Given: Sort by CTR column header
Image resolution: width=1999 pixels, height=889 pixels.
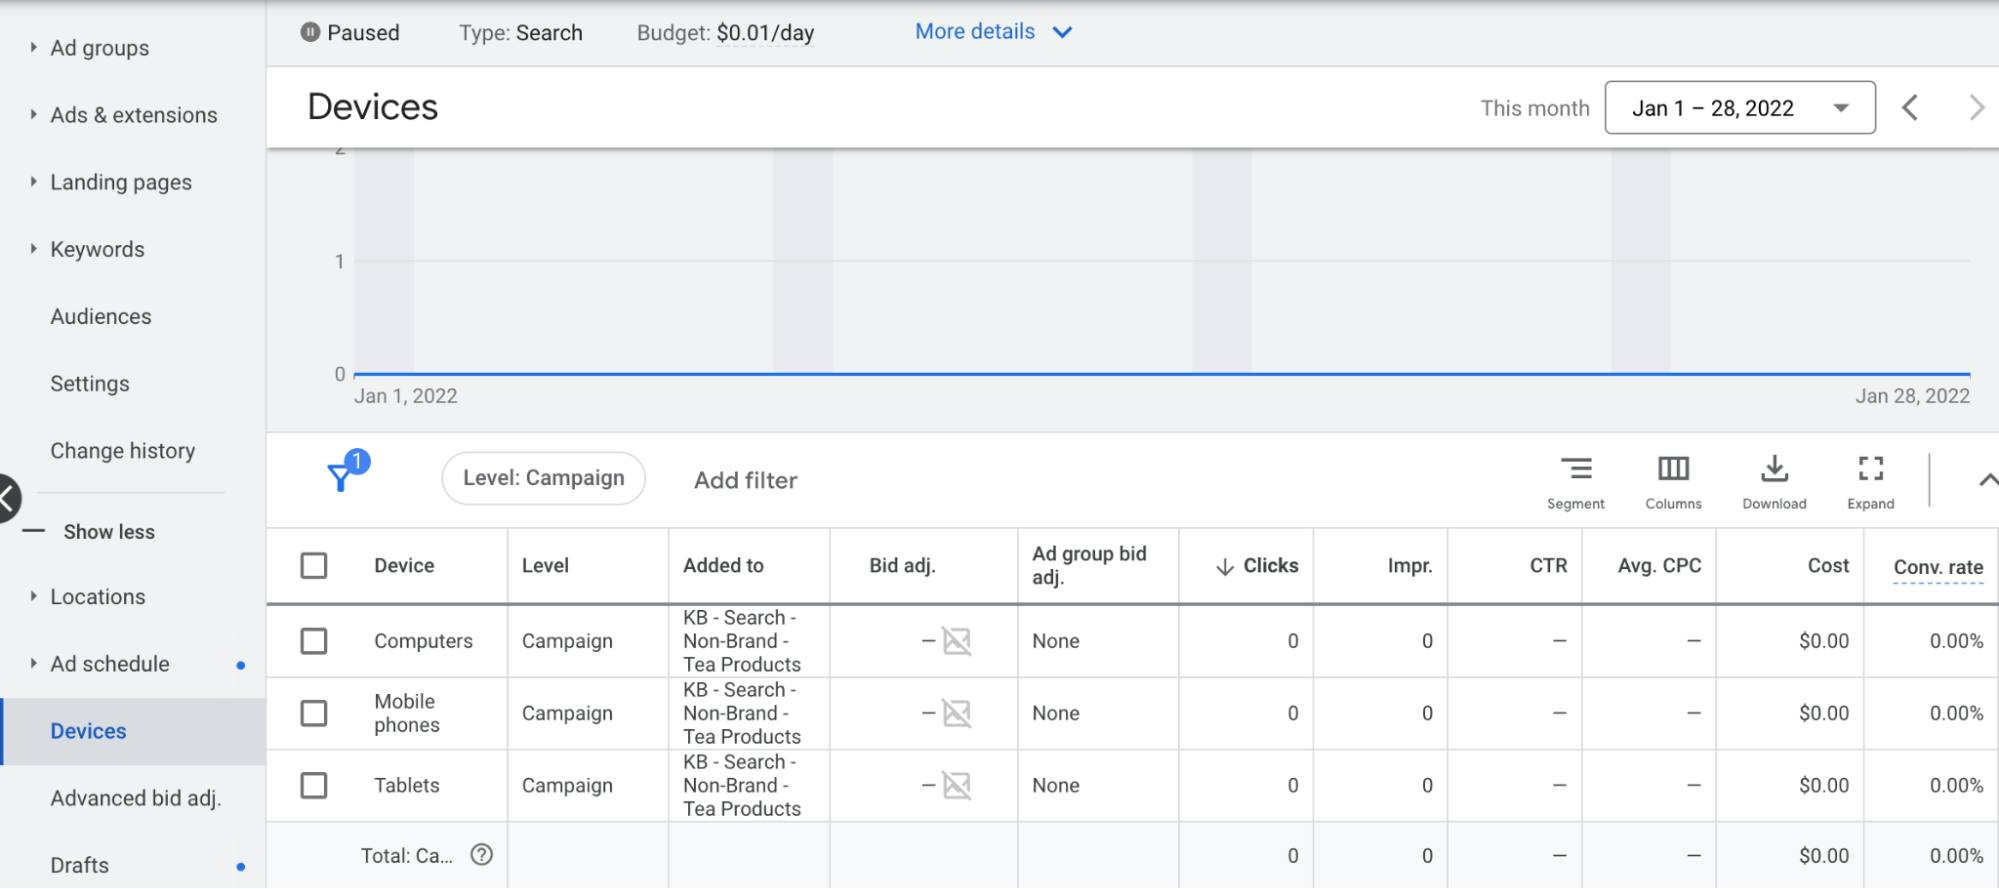Looking at the screenshot, I should (x=1548, y=565).
